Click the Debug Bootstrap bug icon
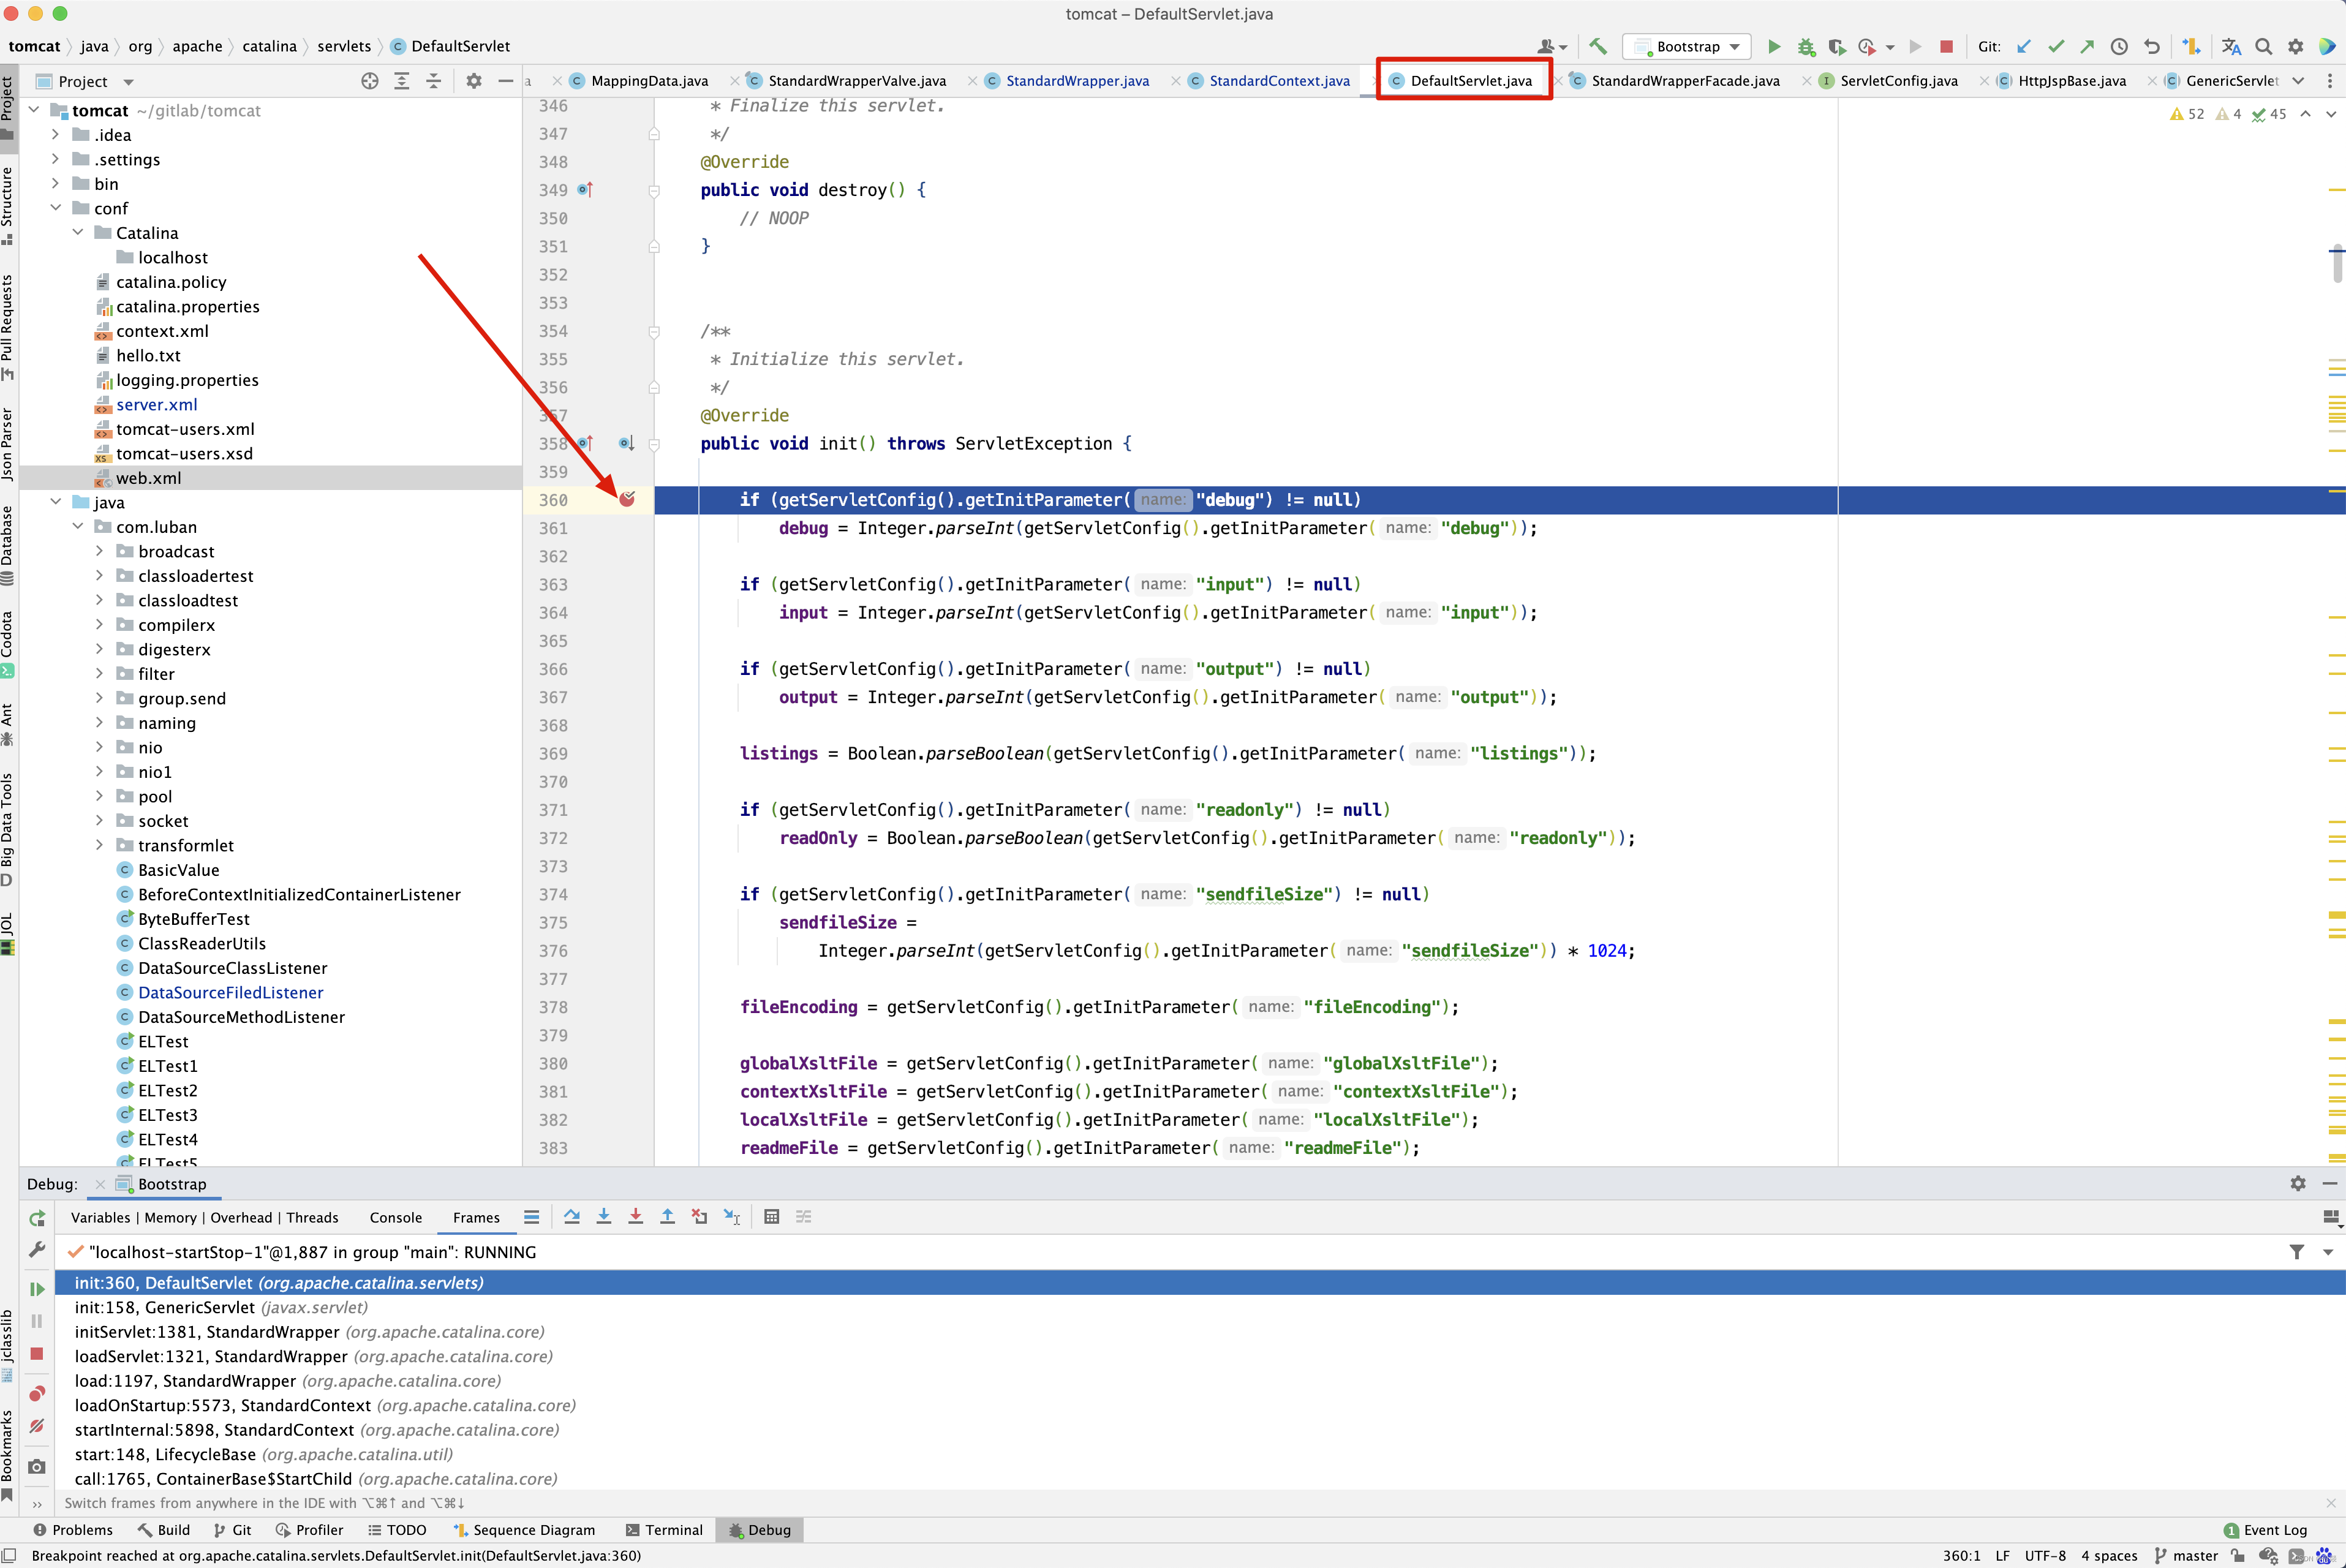The image size is (2346, 1568). (1806, 46)
